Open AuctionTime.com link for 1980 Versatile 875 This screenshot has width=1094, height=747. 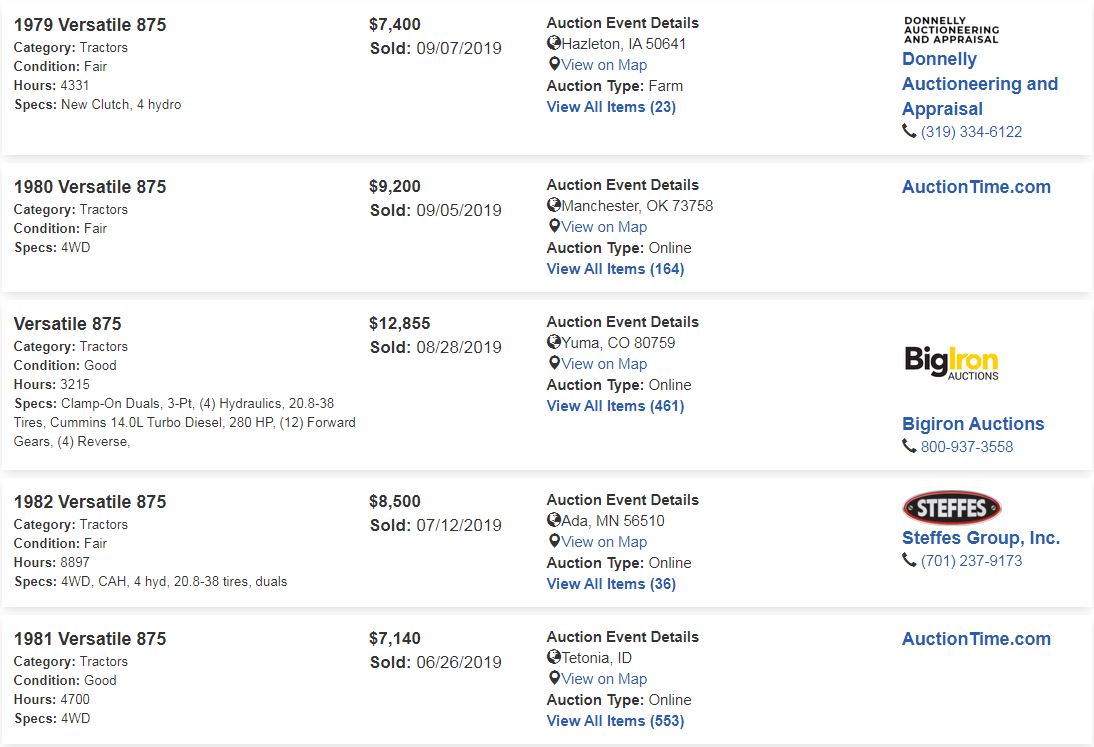pos(976,187)
